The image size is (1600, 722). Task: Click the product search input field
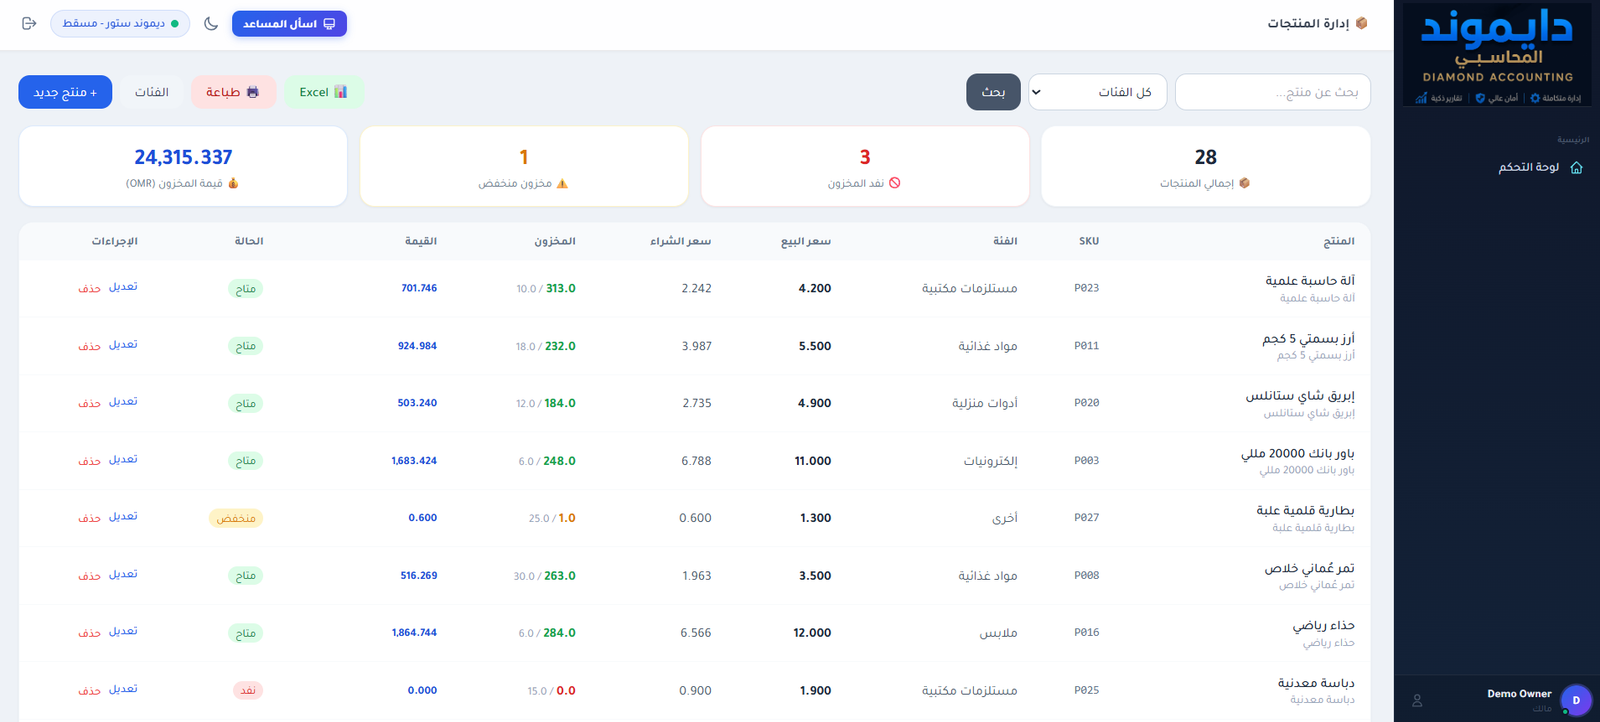pos(1273,92)
